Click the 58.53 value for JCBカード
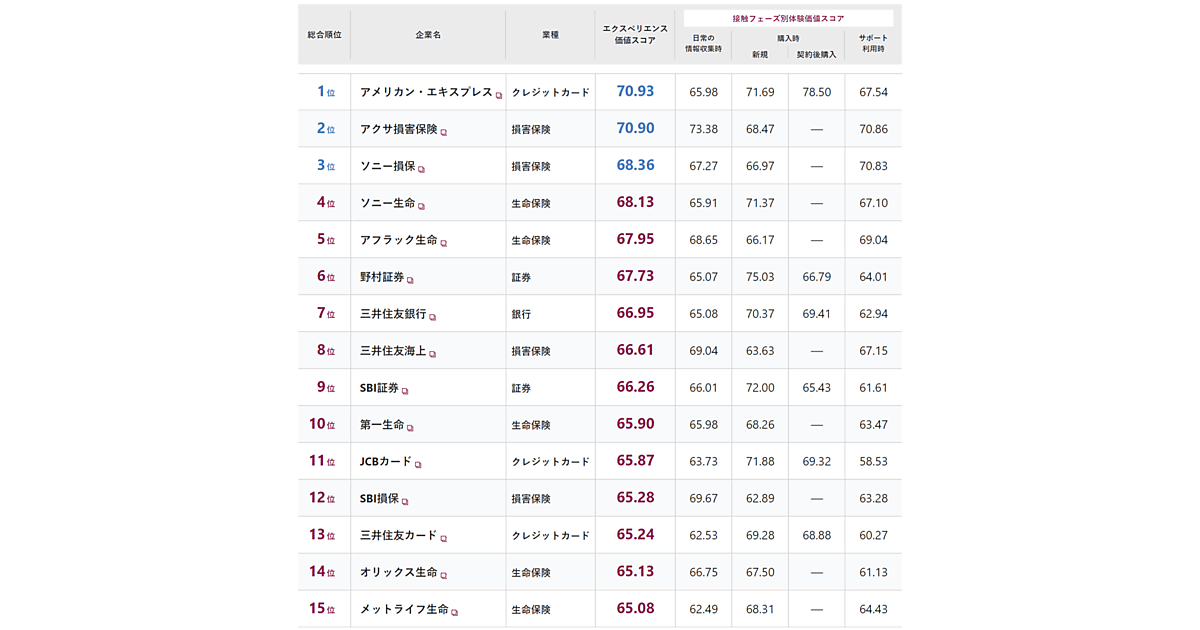 click(873, 462)
